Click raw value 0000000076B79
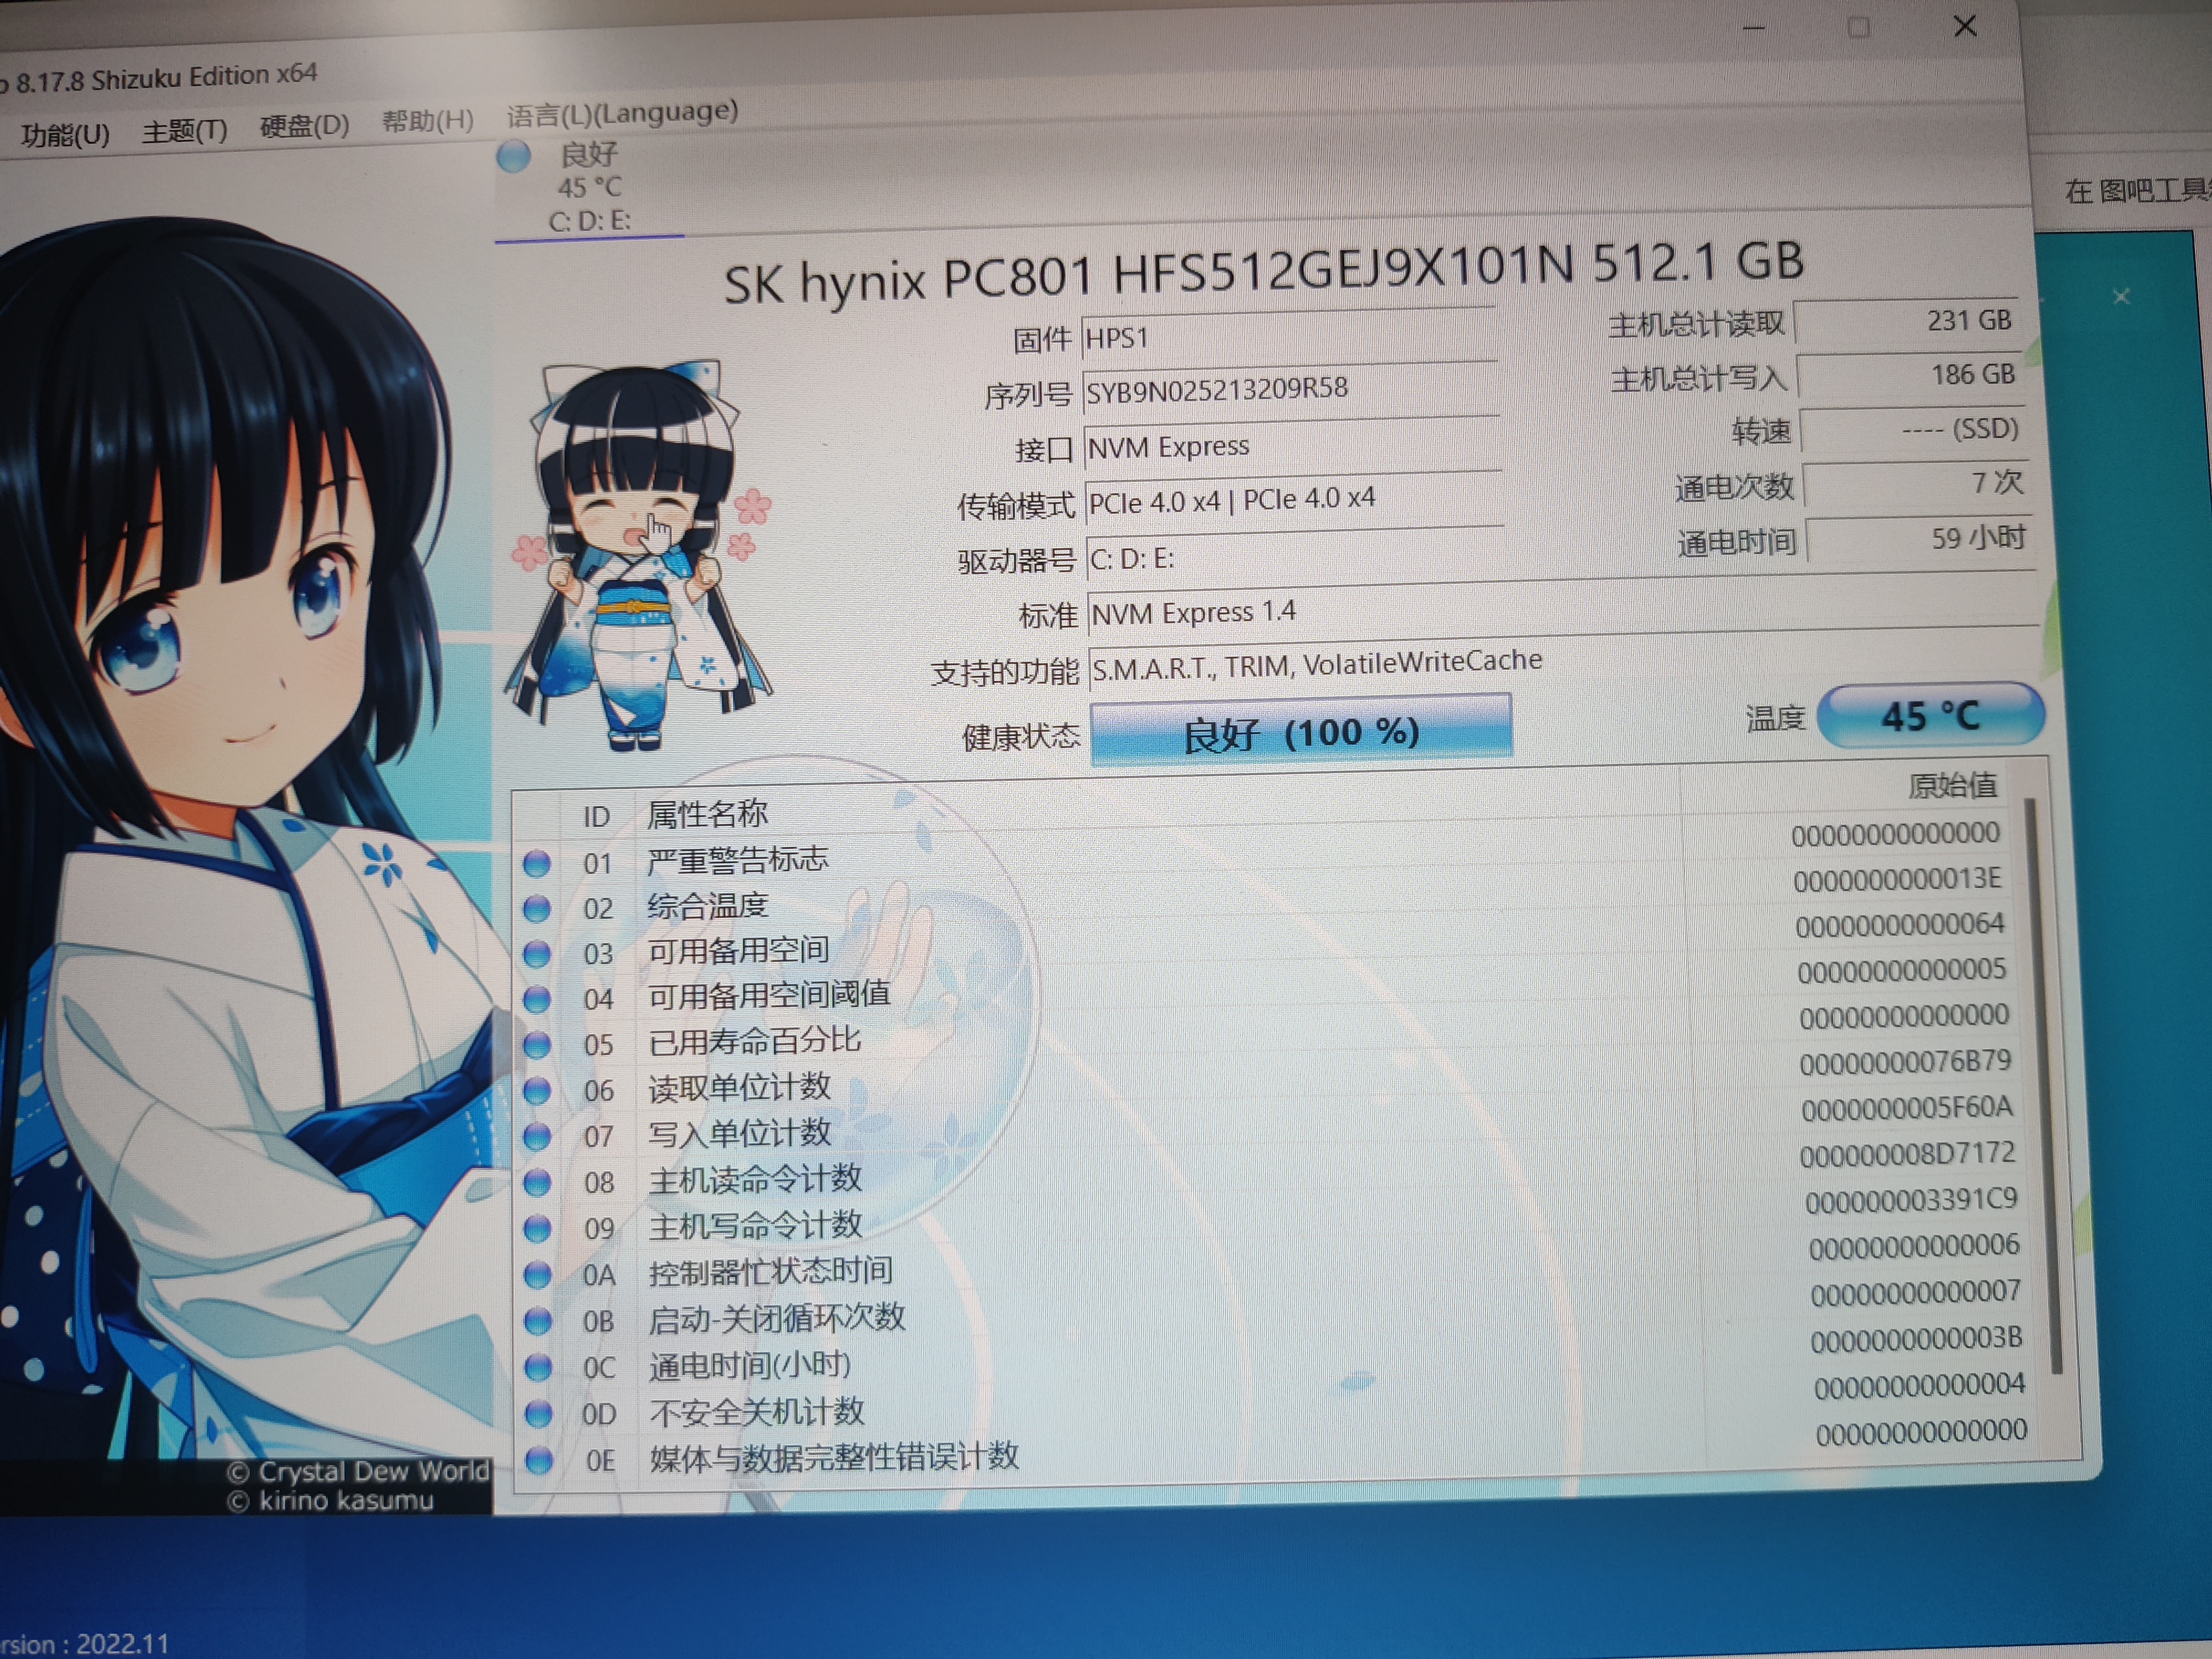 click(x=1905, y=1062)
